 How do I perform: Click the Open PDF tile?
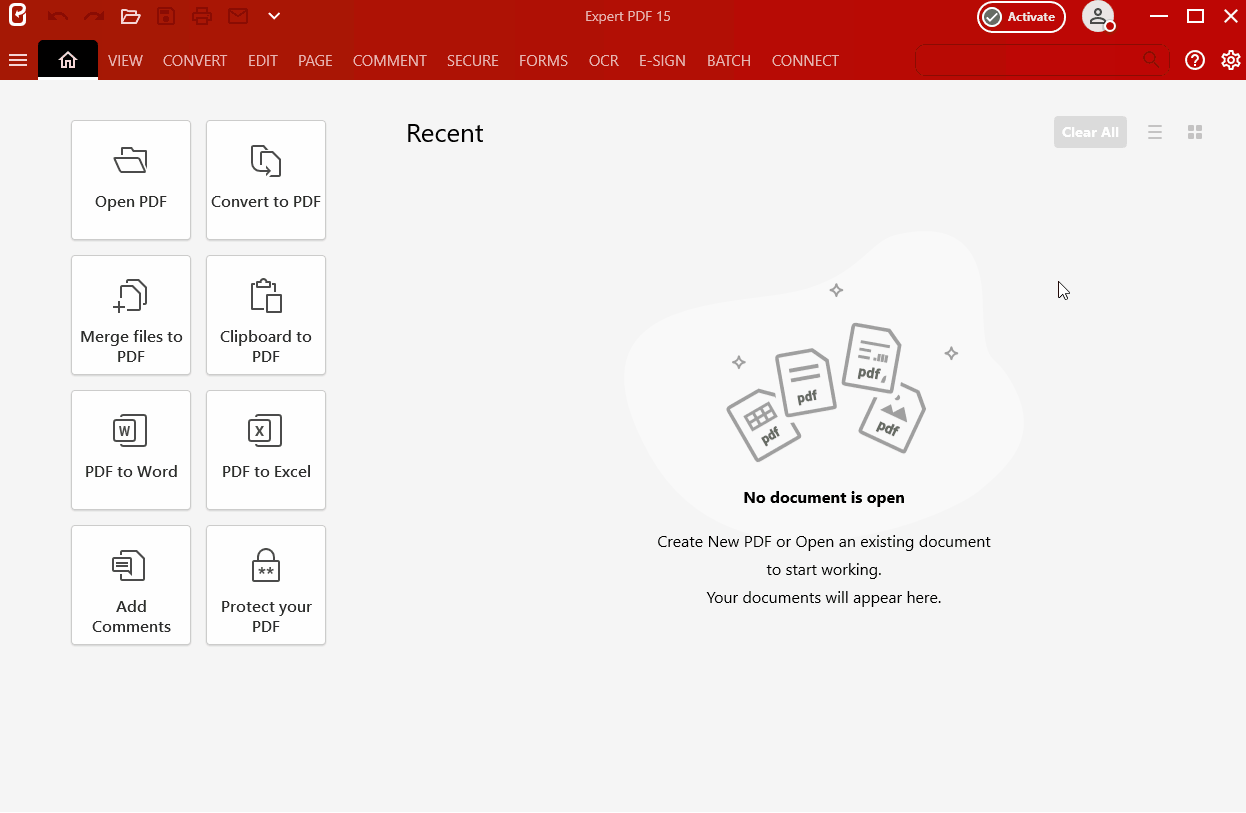[131, 180]
